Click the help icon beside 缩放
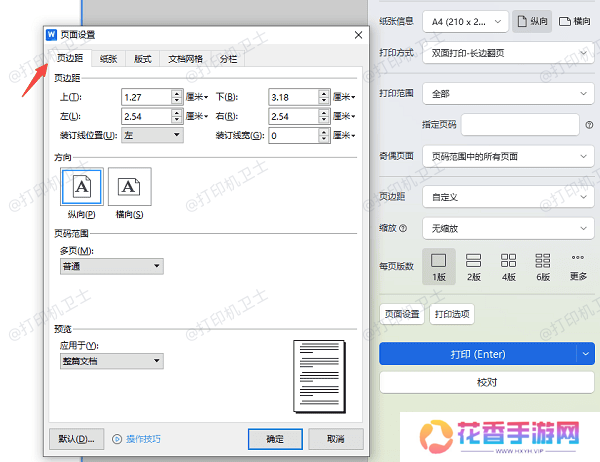Image resolution: width=600 pixels, height=462 pixels. 403,229
